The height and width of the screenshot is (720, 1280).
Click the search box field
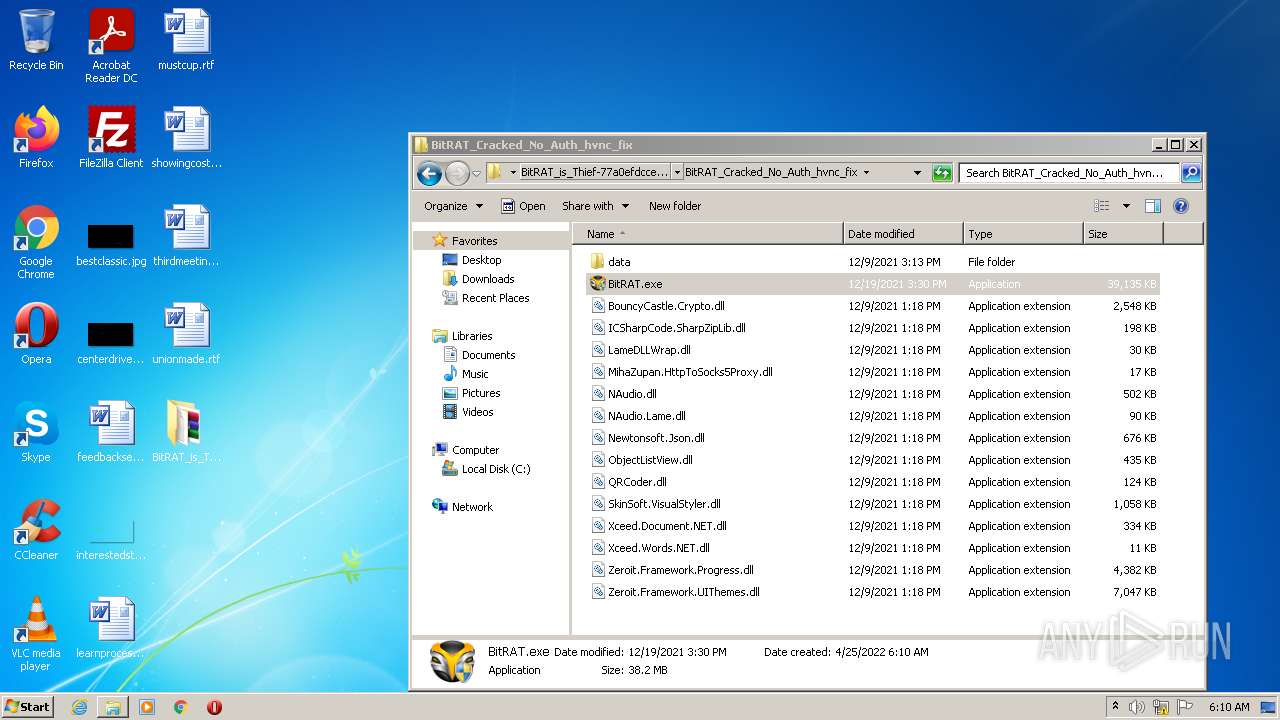coord(1069,173)
